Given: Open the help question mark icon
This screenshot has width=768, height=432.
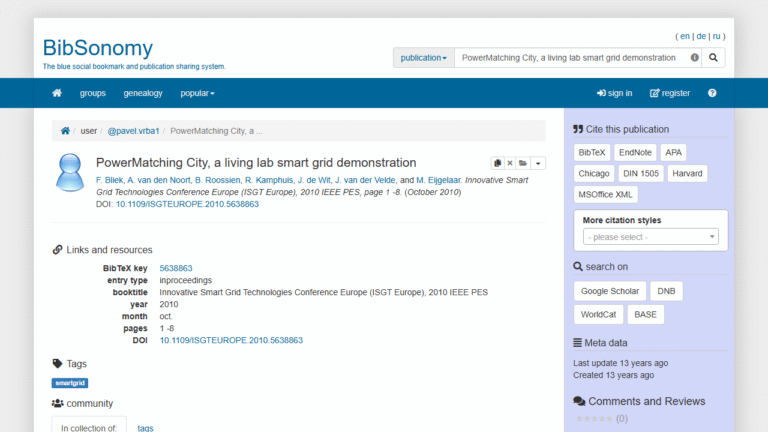Looking at the screenshot, I should pyautogui.click(x=712, y=93).
